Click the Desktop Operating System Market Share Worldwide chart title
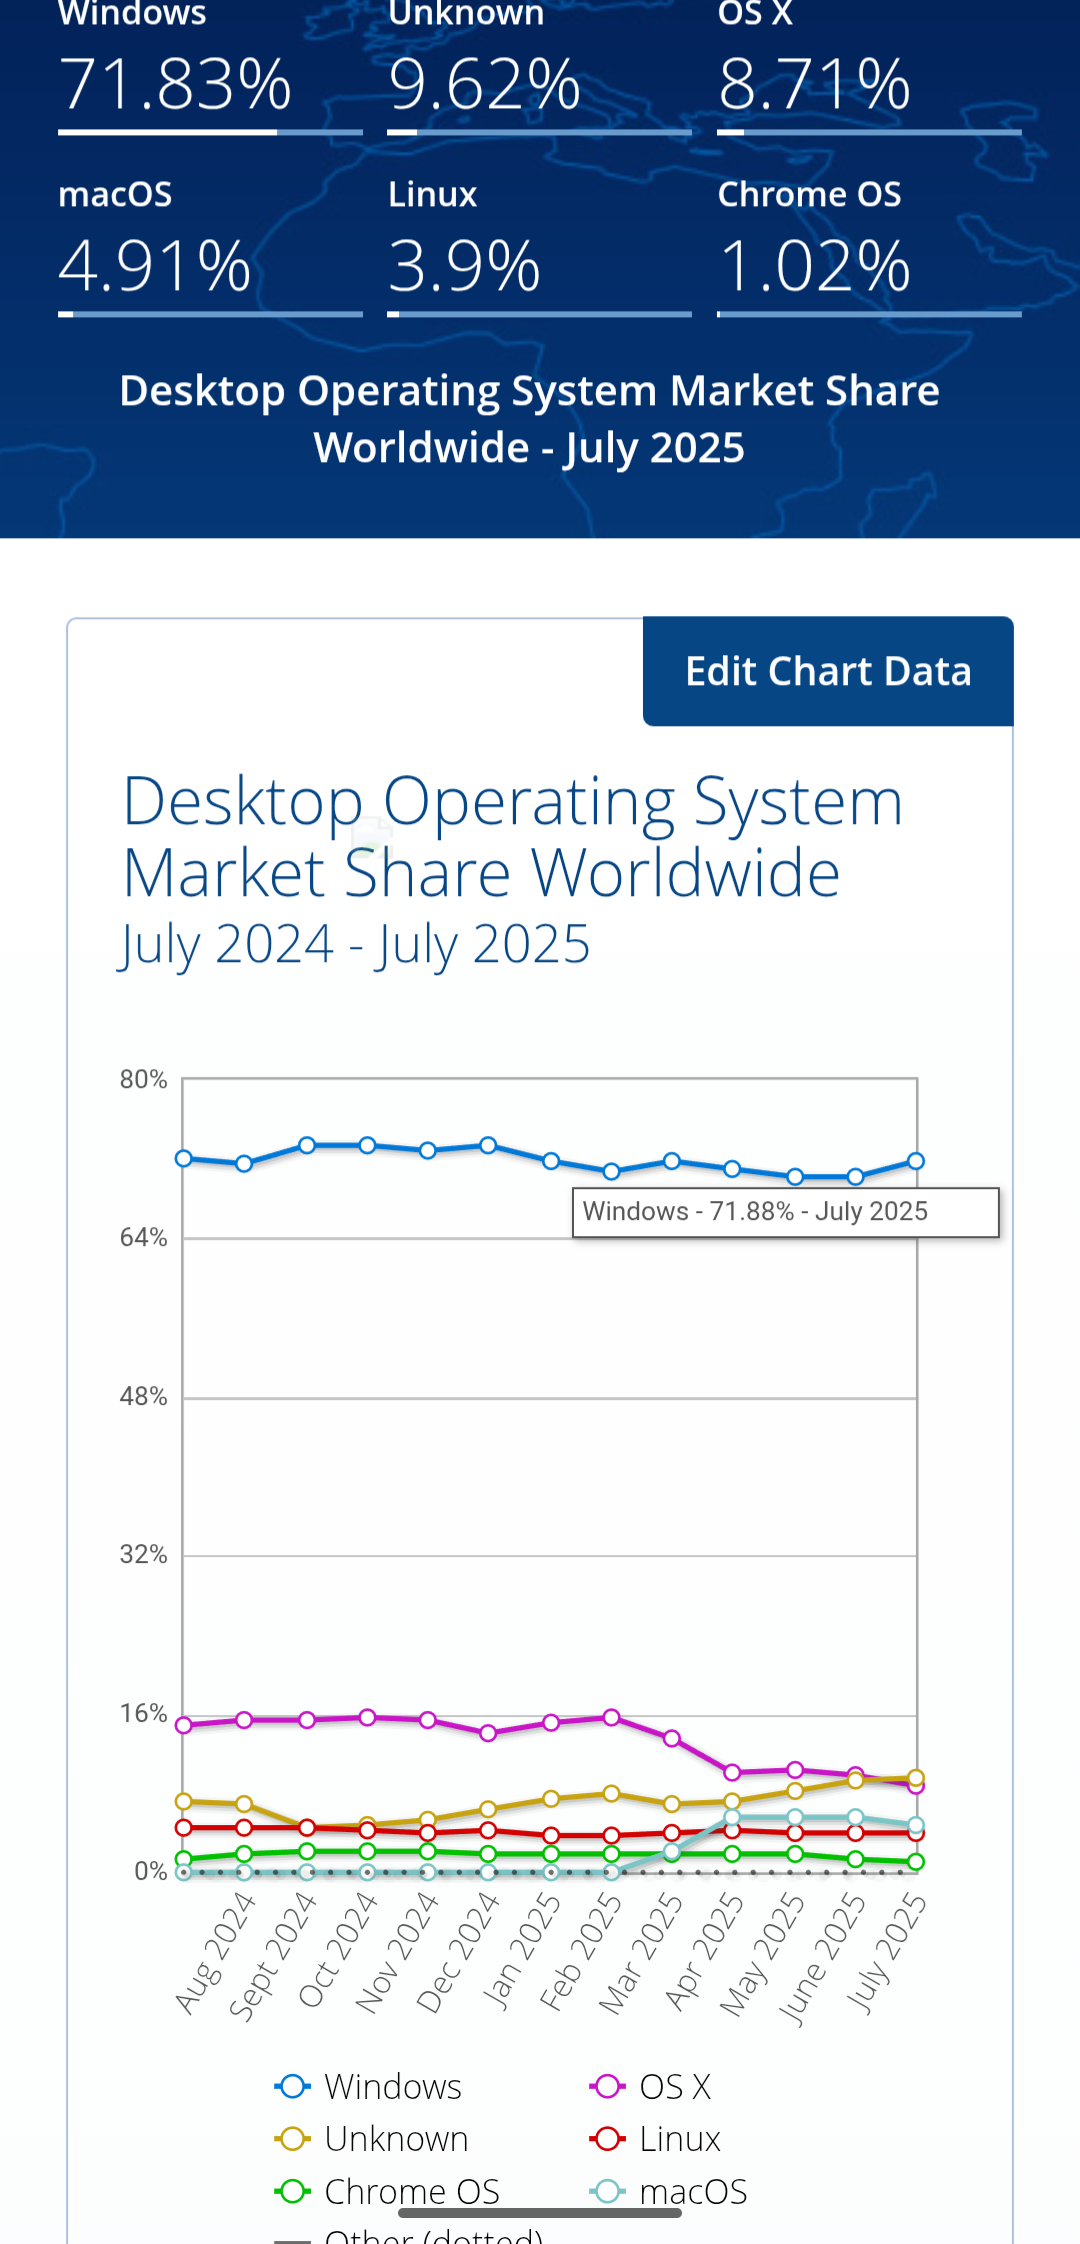 coord(512,837)
